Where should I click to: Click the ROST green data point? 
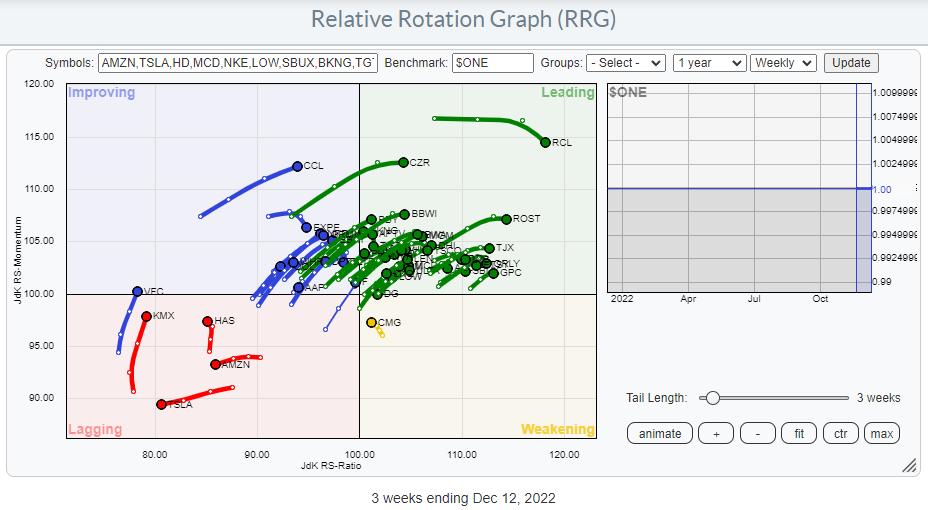506,219
